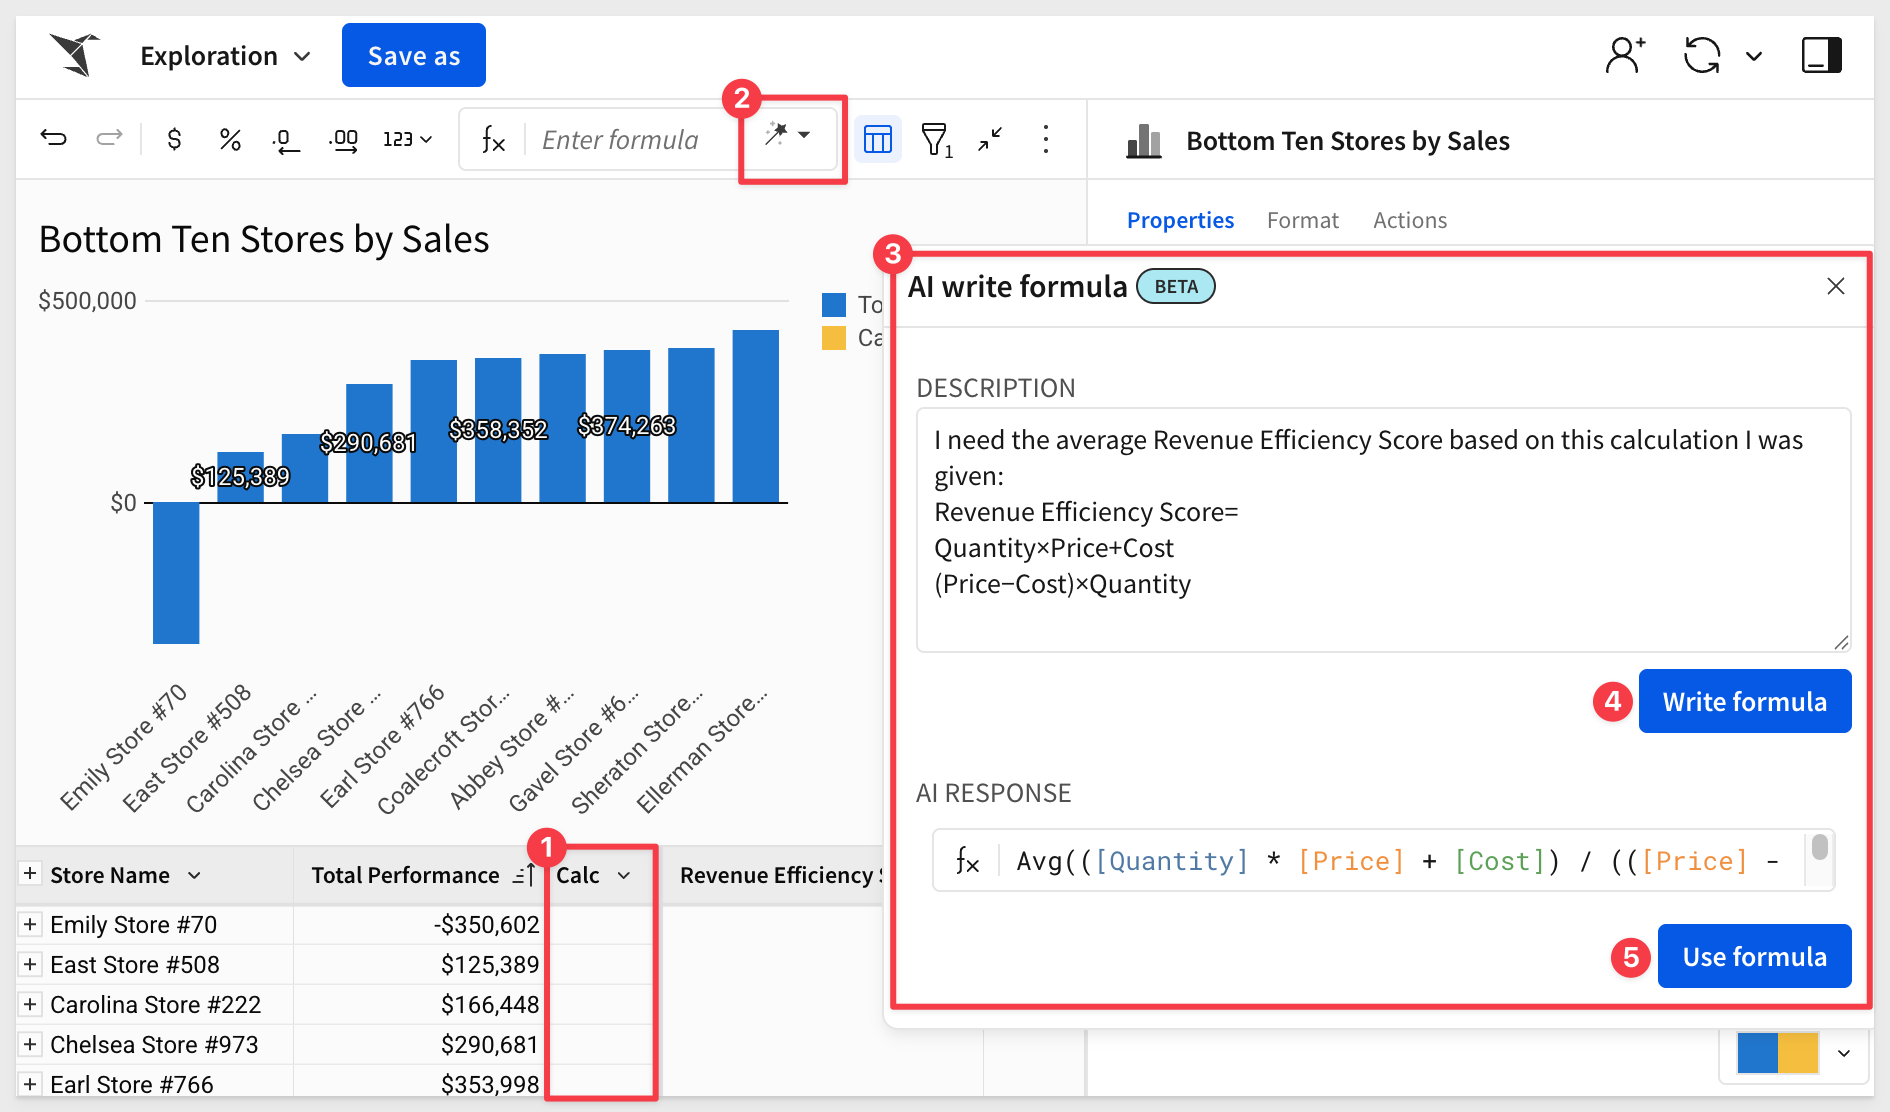1890x1112 pixels.
Task: Click the undo arrow icon
Action: (x=54, y=138)
